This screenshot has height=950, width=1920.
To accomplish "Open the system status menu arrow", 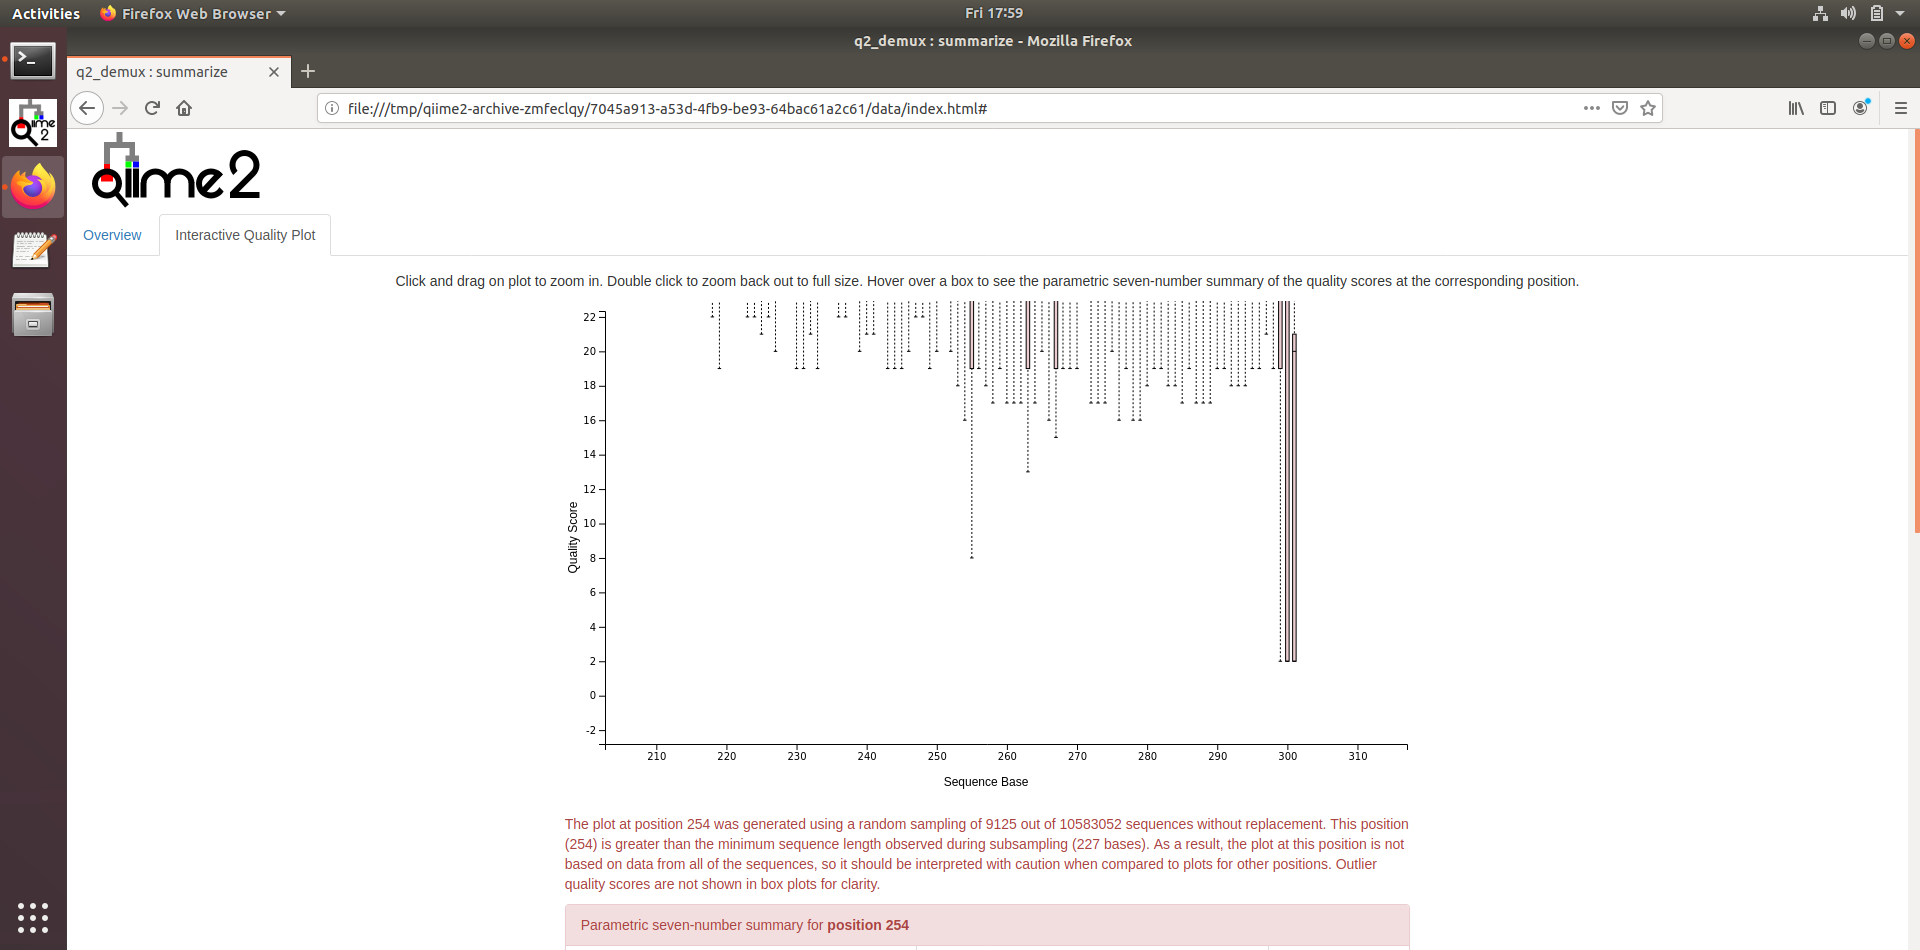I will [1900, 13].
